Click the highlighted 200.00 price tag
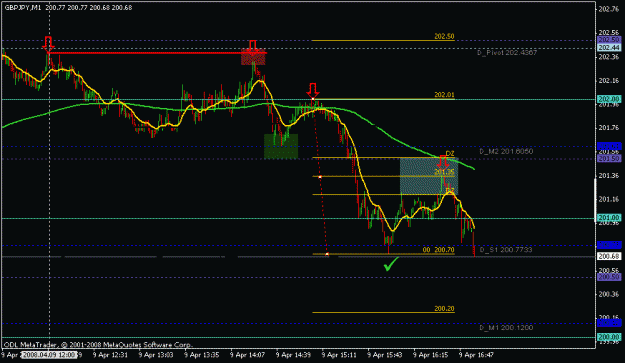625x363 pixels. click(609, 337)
